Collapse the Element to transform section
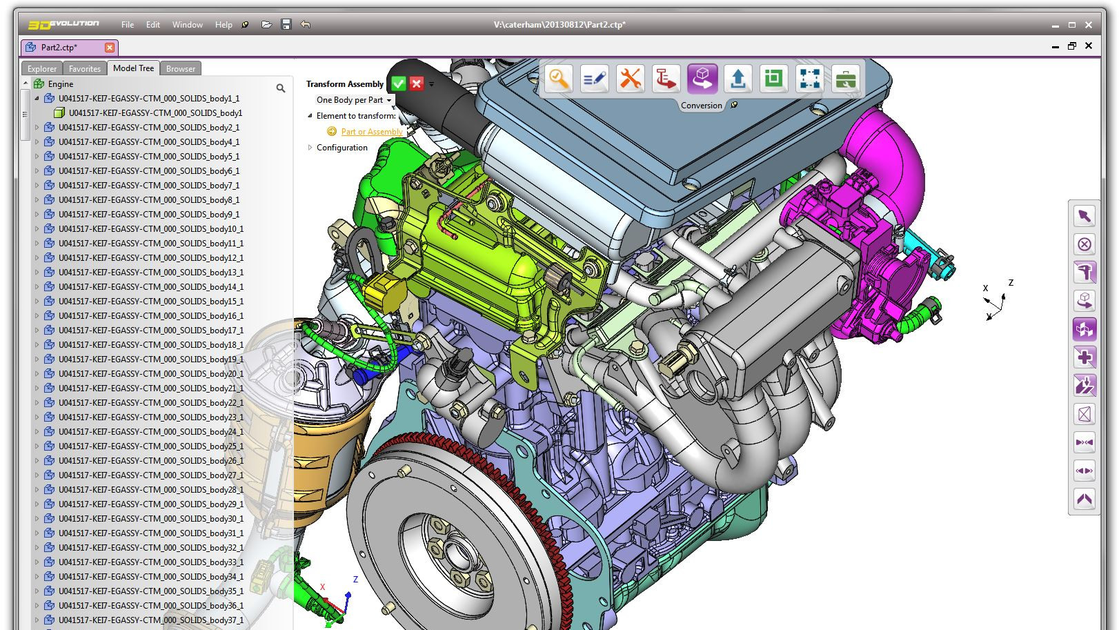Viewport: 1119px width, 630px height. click(x=310, y=116)
